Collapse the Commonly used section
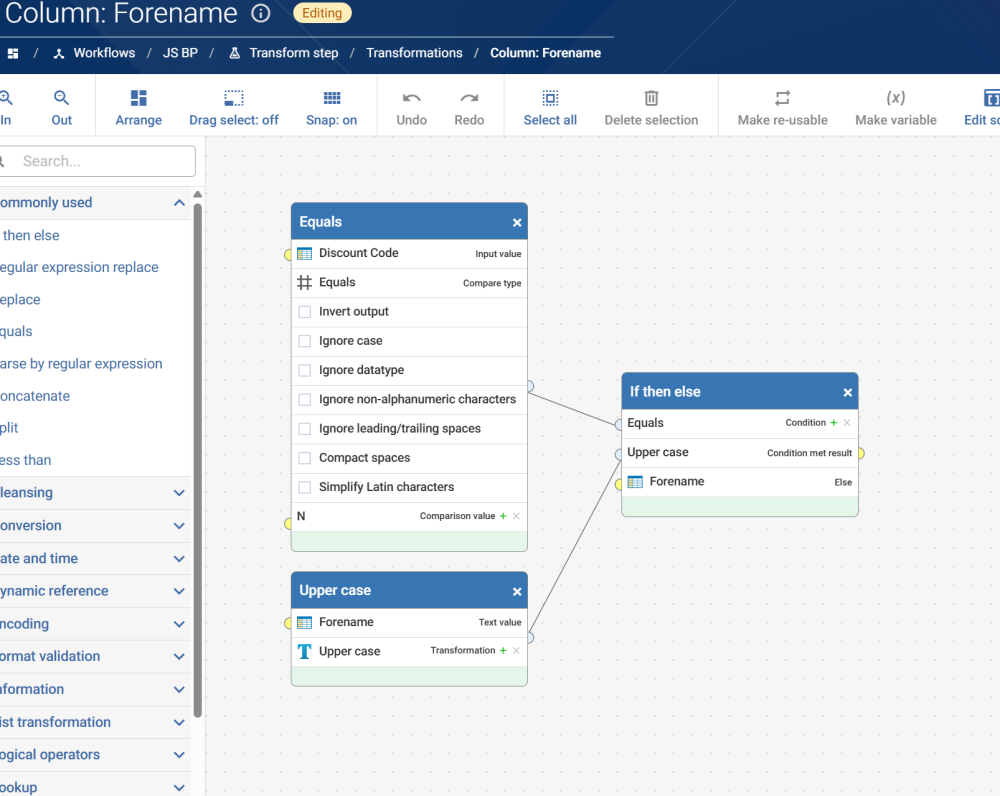Image resolution: width=1000 pixels, height=796 pixels. [x=179, y=203]
